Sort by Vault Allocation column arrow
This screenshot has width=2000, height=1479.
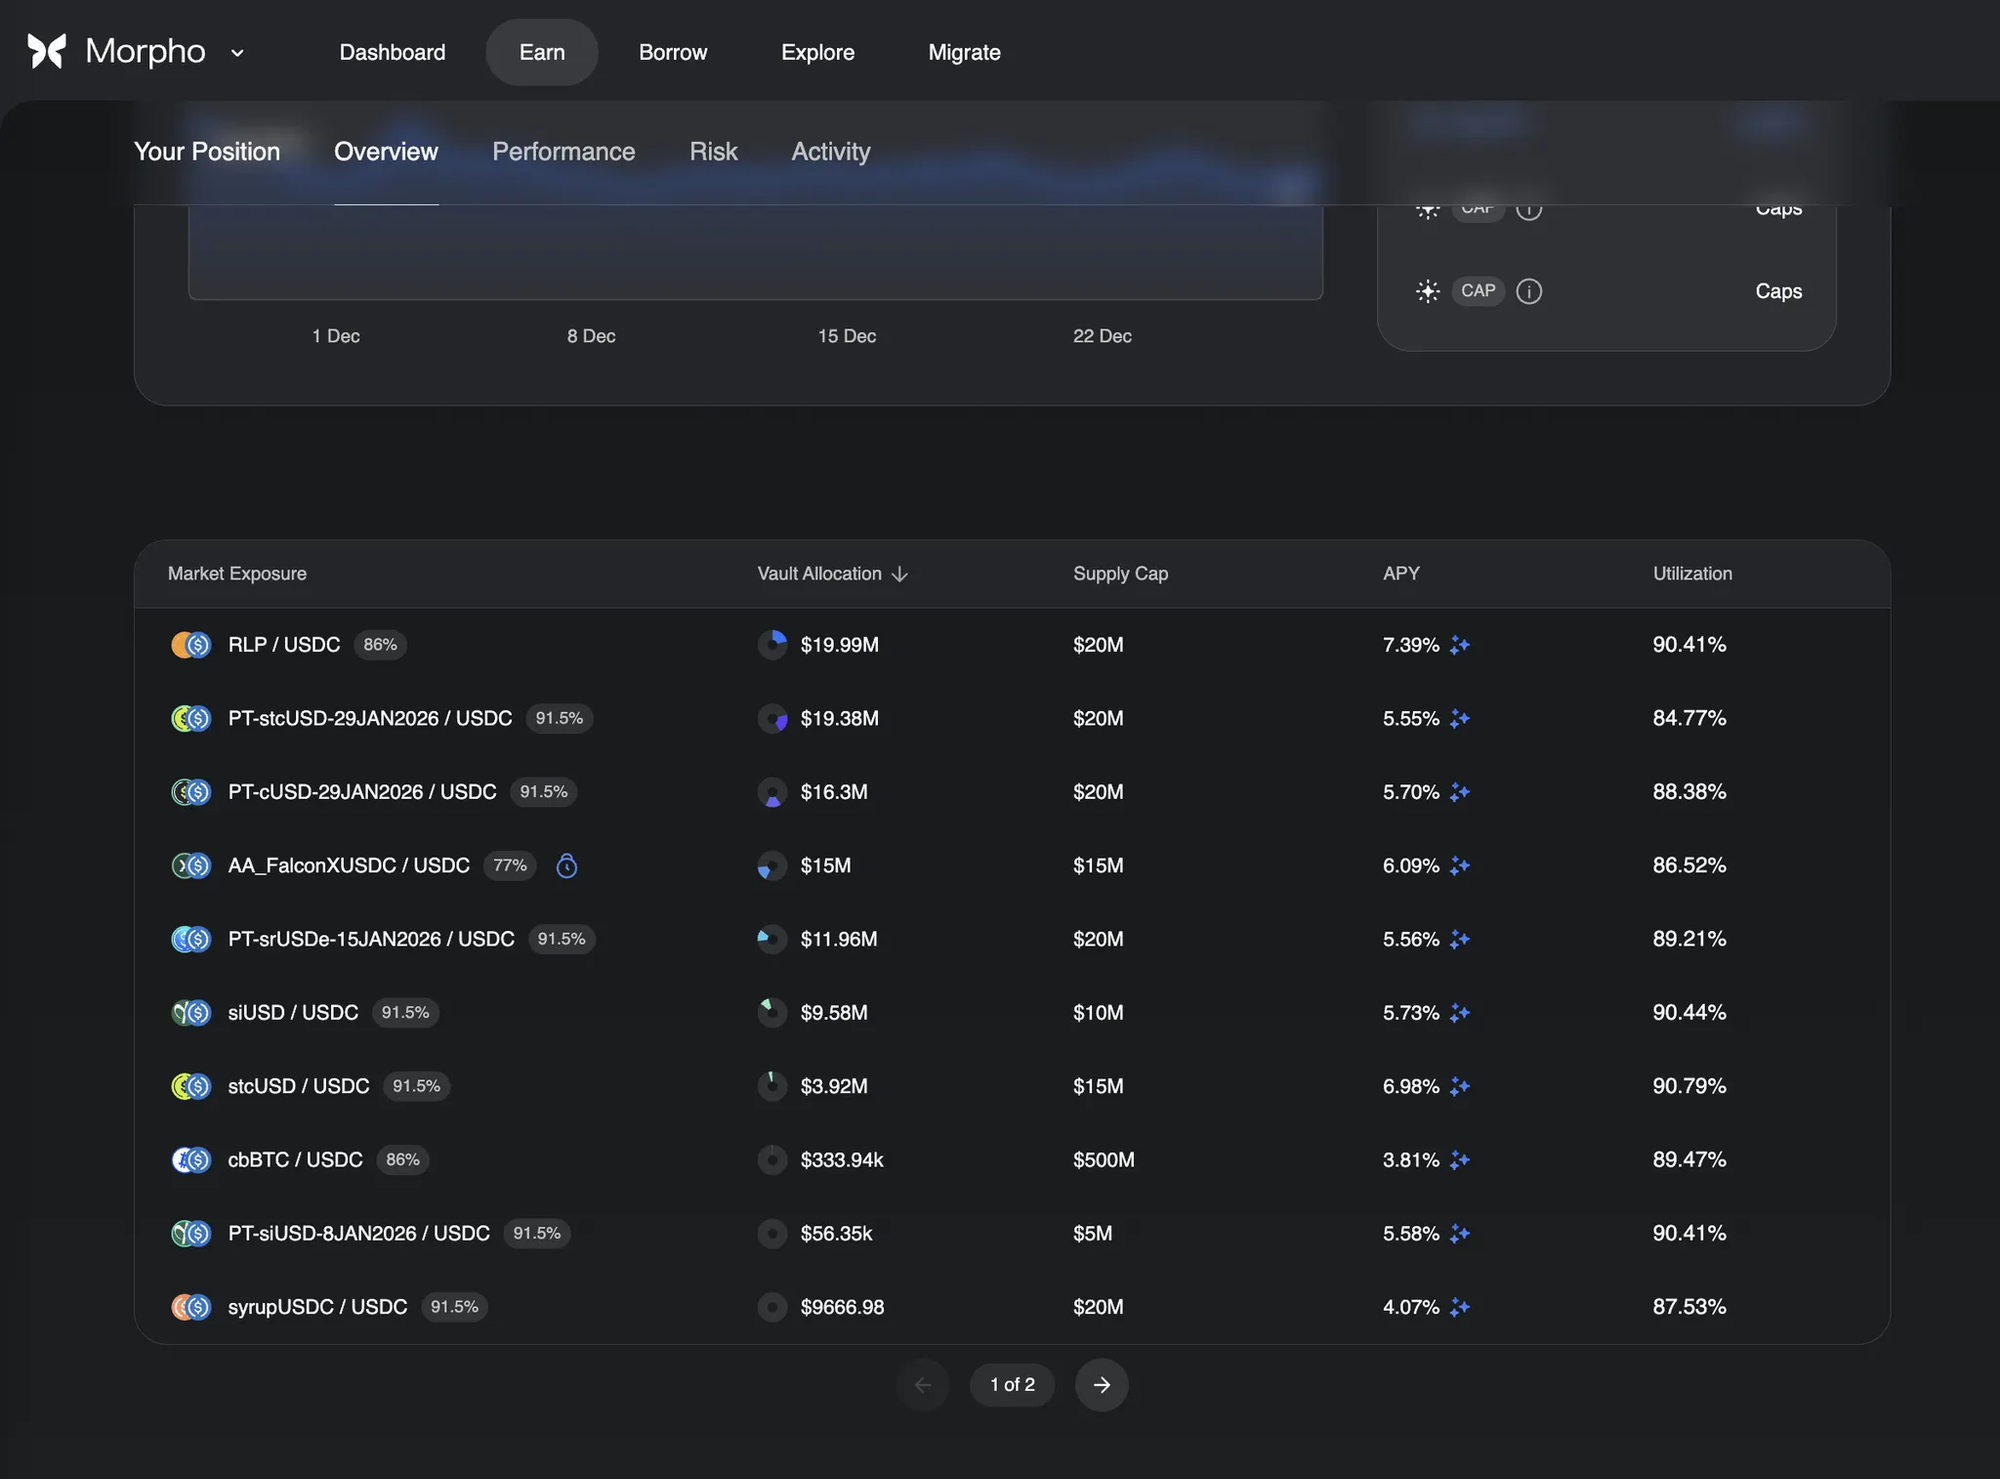pos(900,574)
